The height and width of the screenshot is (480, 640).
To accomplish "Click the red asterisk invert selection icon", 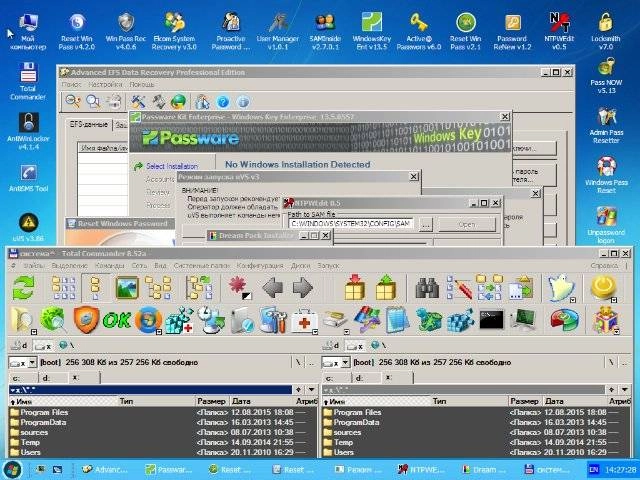I will pyautogui.click(x=240, y=287).
